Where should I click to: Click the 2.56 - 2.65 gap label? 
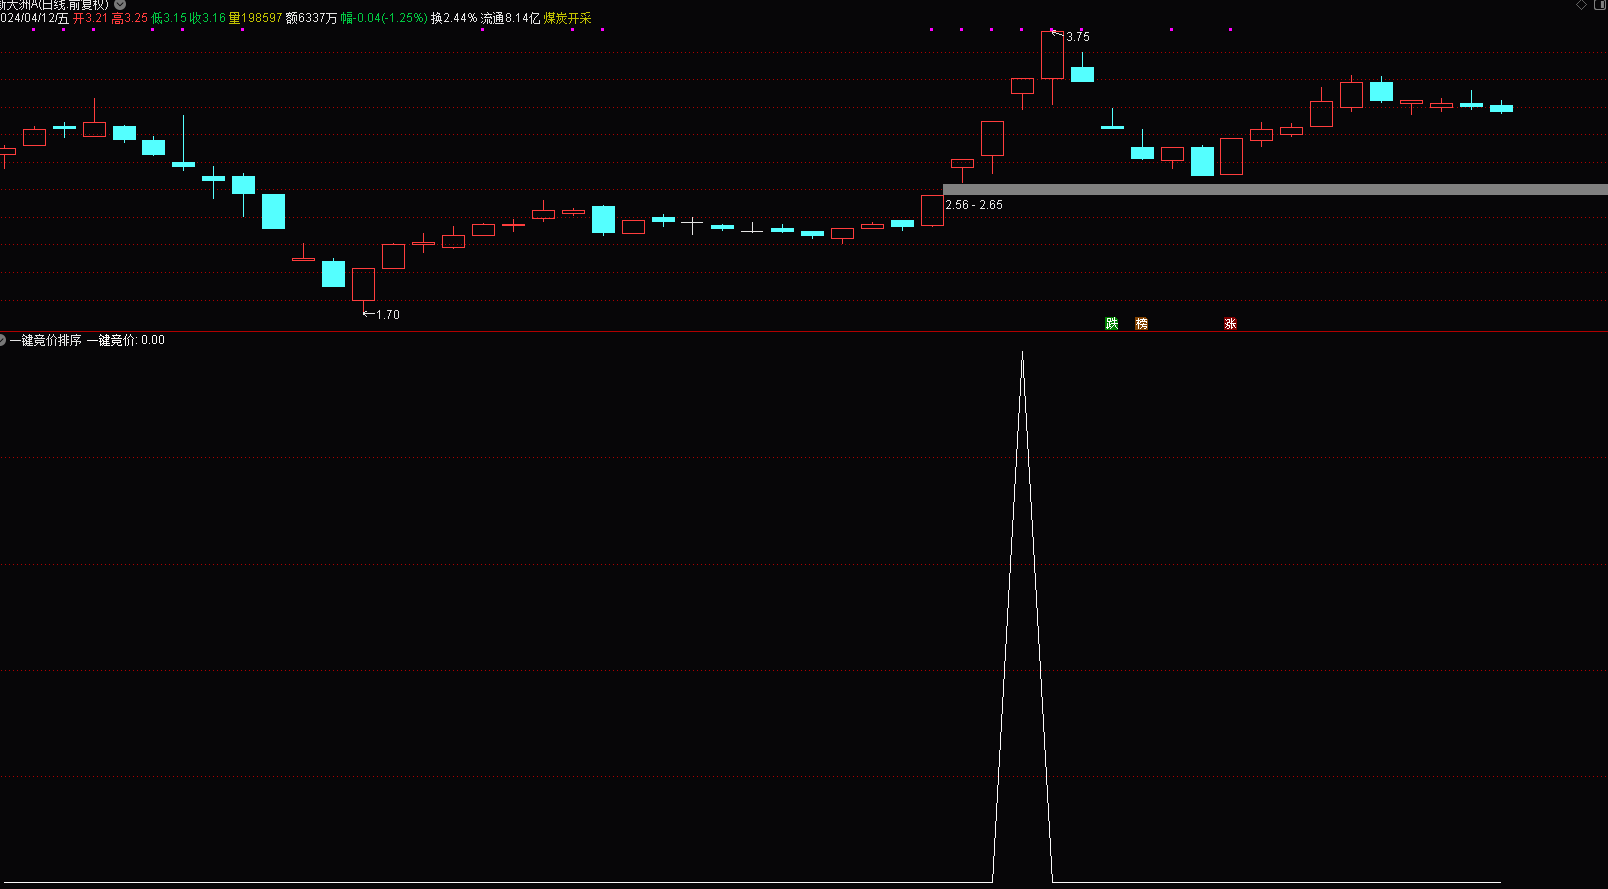pyautogui.click(x=974, y=205)
